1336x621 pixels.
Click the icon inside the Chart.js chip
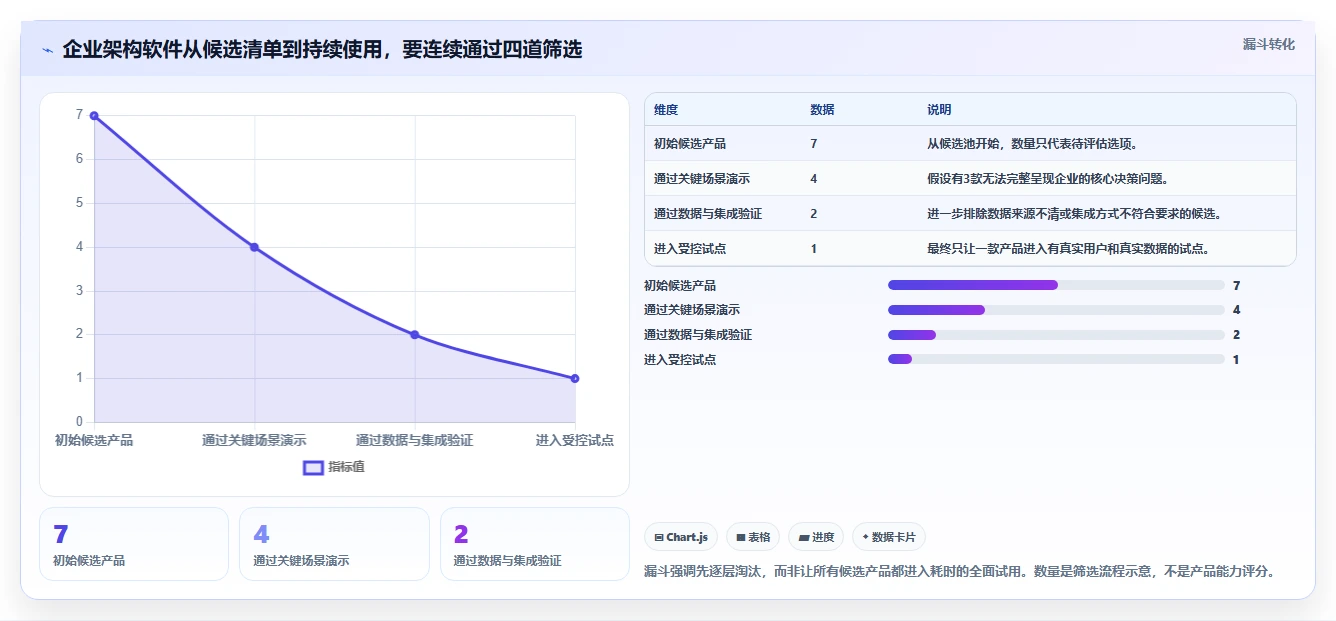(659, 537)
